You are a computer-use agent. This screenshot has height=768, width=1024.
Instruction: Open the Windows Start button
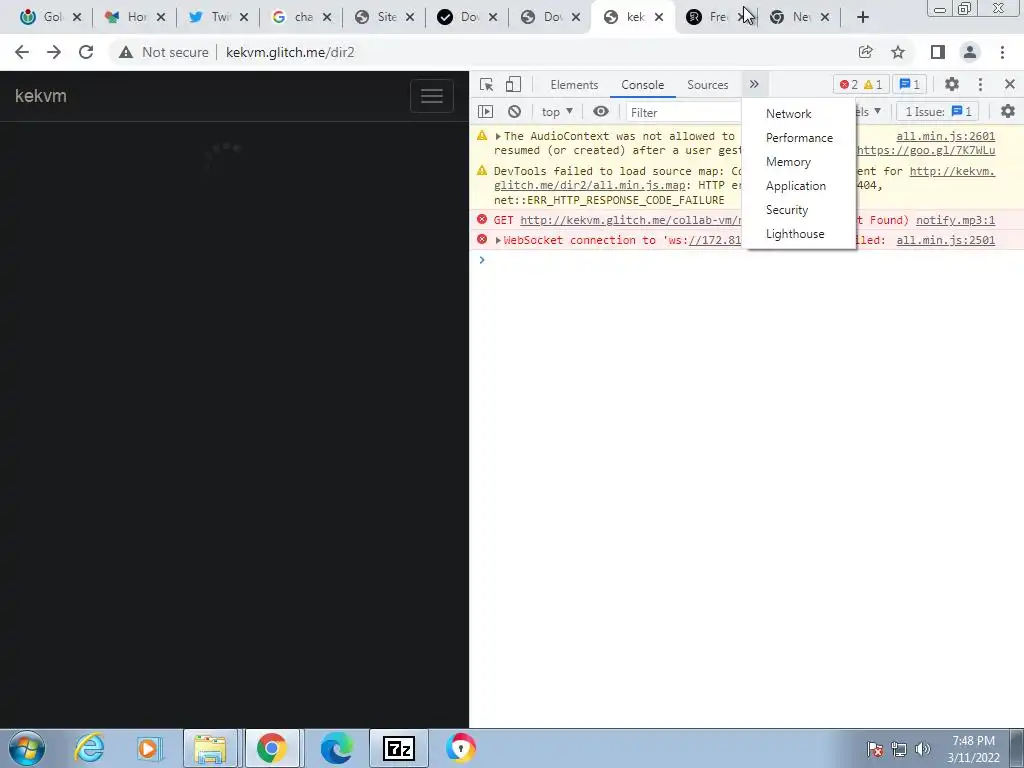tap(27, 748)
